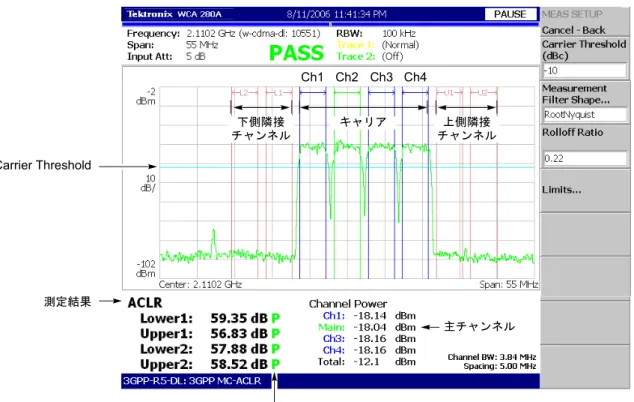Click the Upper1 56.83 dB result
The image size is (634, 402).
click(x=210, y=334)
